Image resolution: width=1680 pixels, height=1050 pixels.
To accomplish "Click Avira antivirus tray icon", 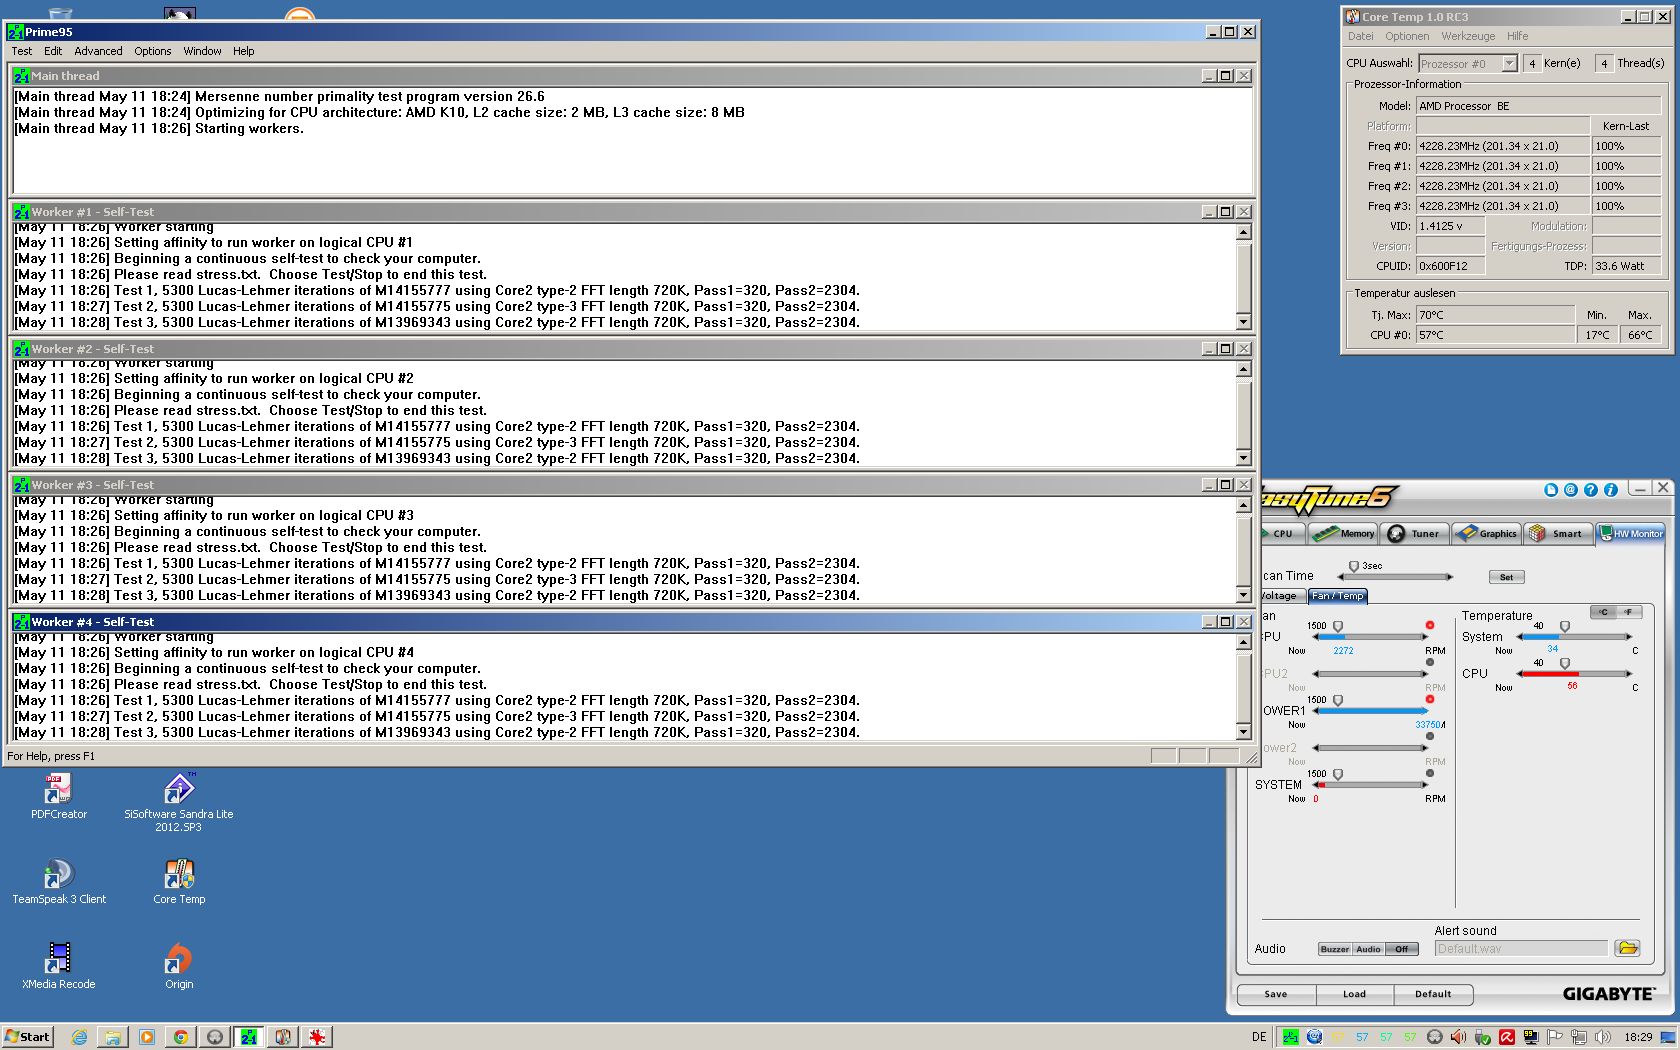I will (x=1506, y=1037).
